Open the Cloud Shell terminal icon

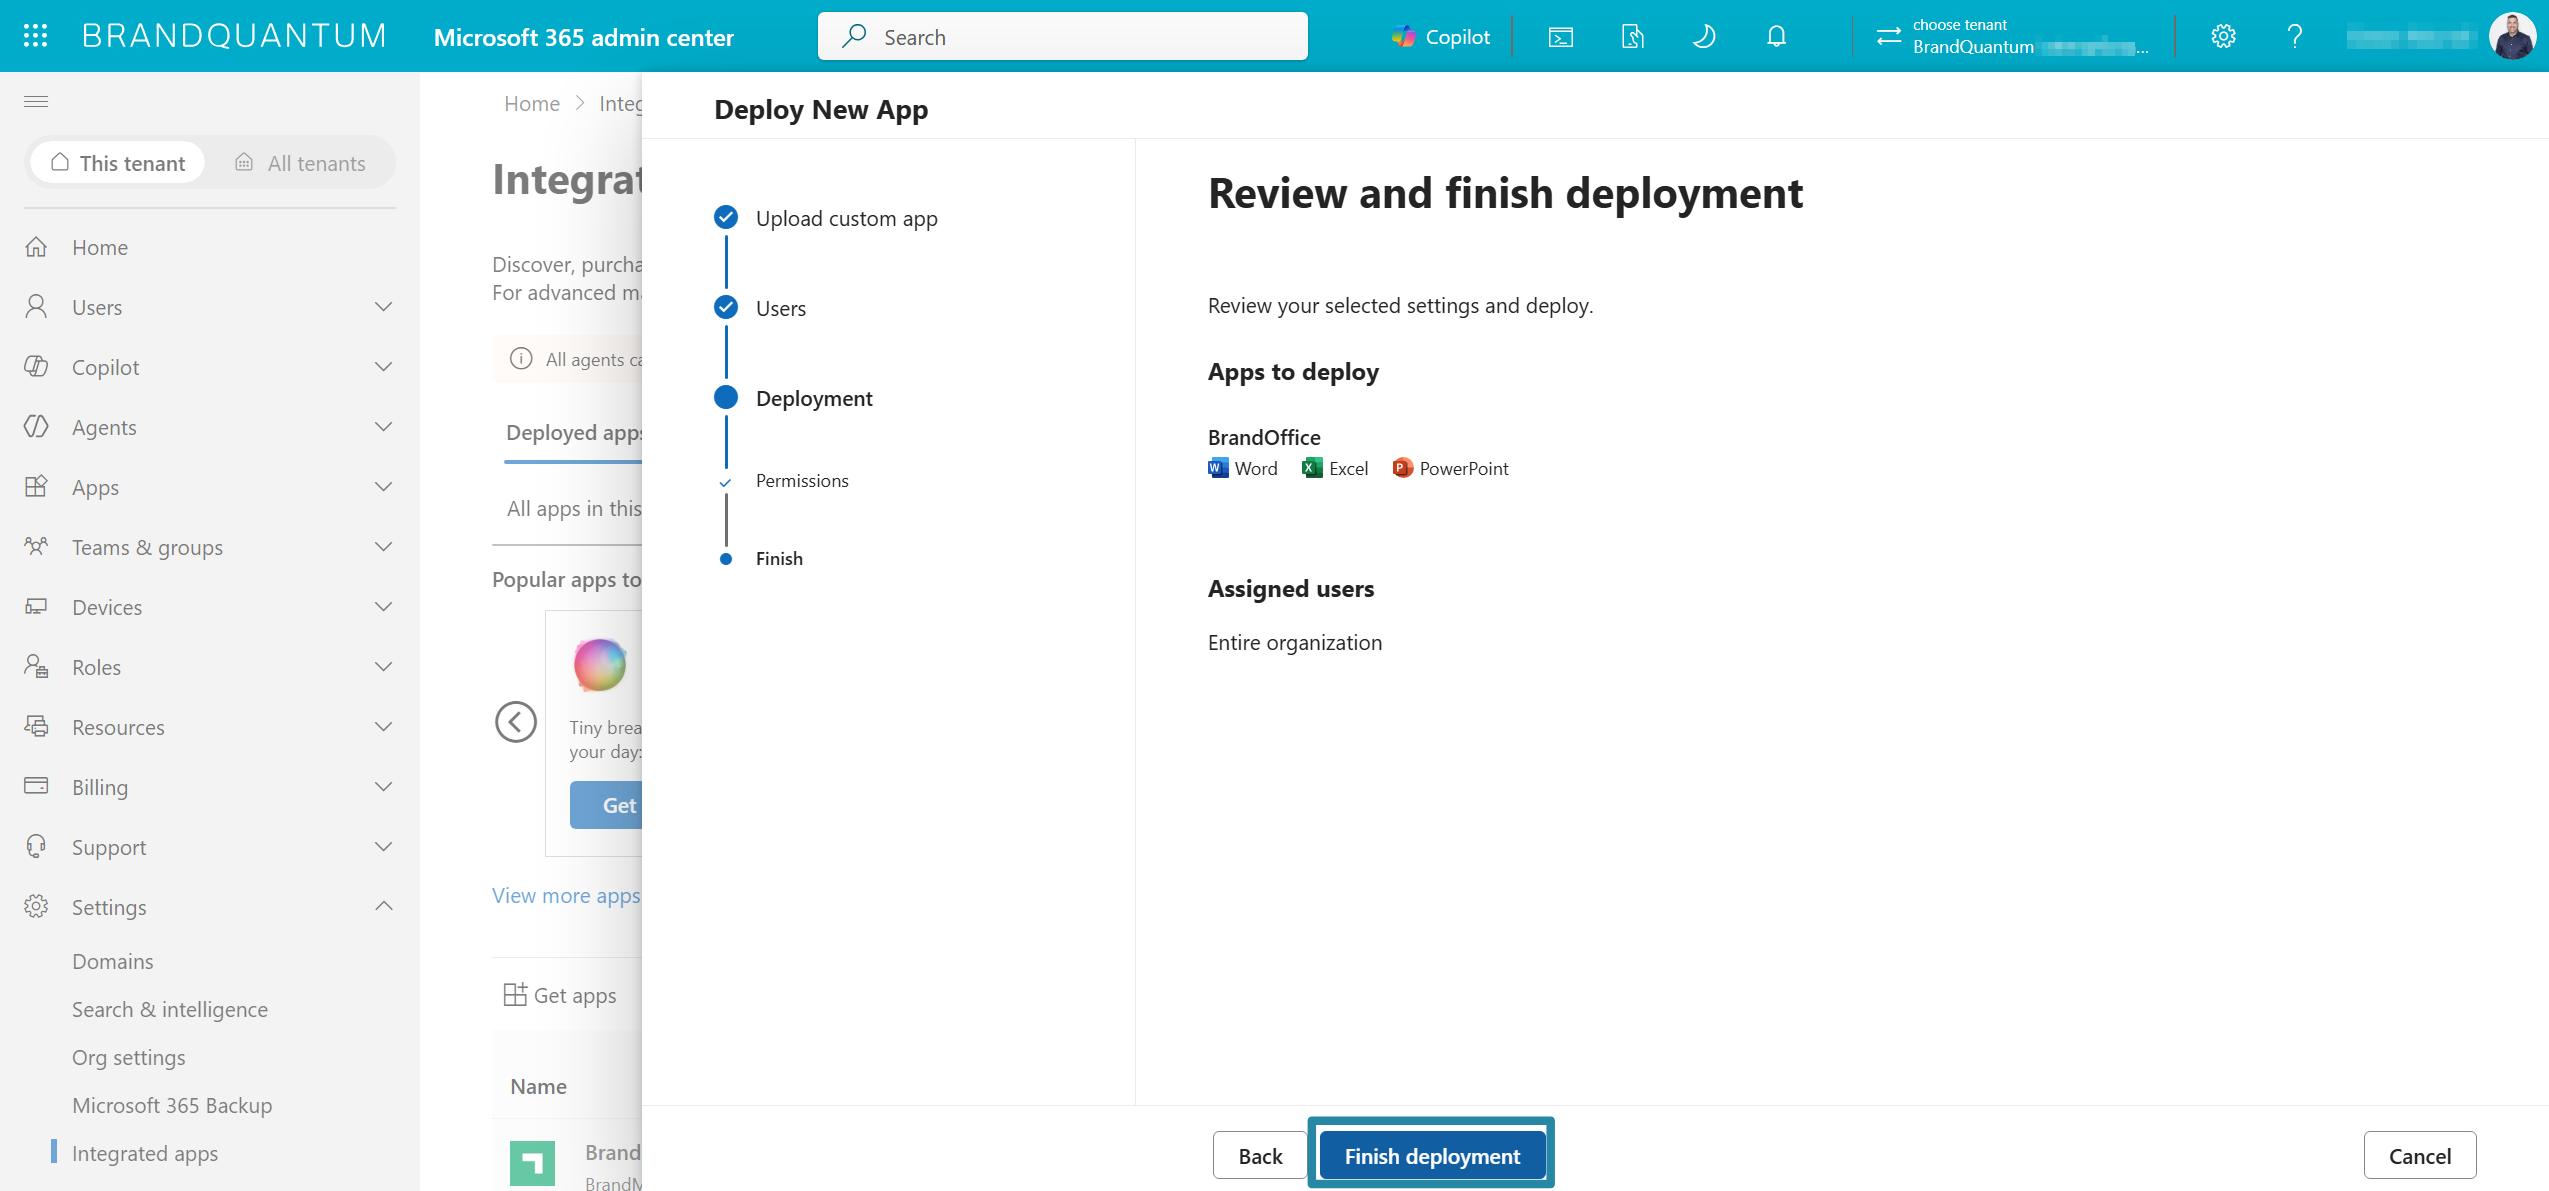tap(1560, 37)
